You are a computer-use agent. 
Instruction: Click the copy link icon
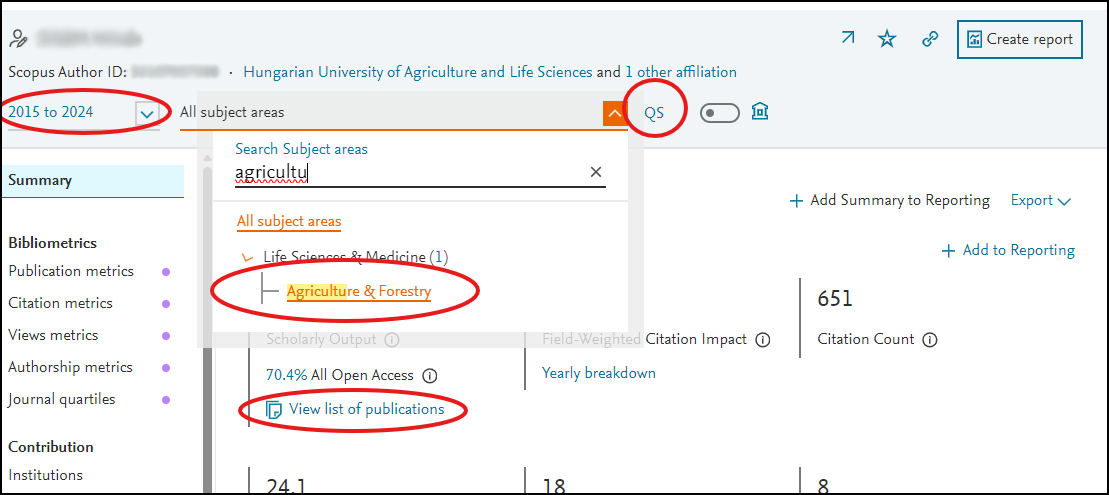coord(930,40)
